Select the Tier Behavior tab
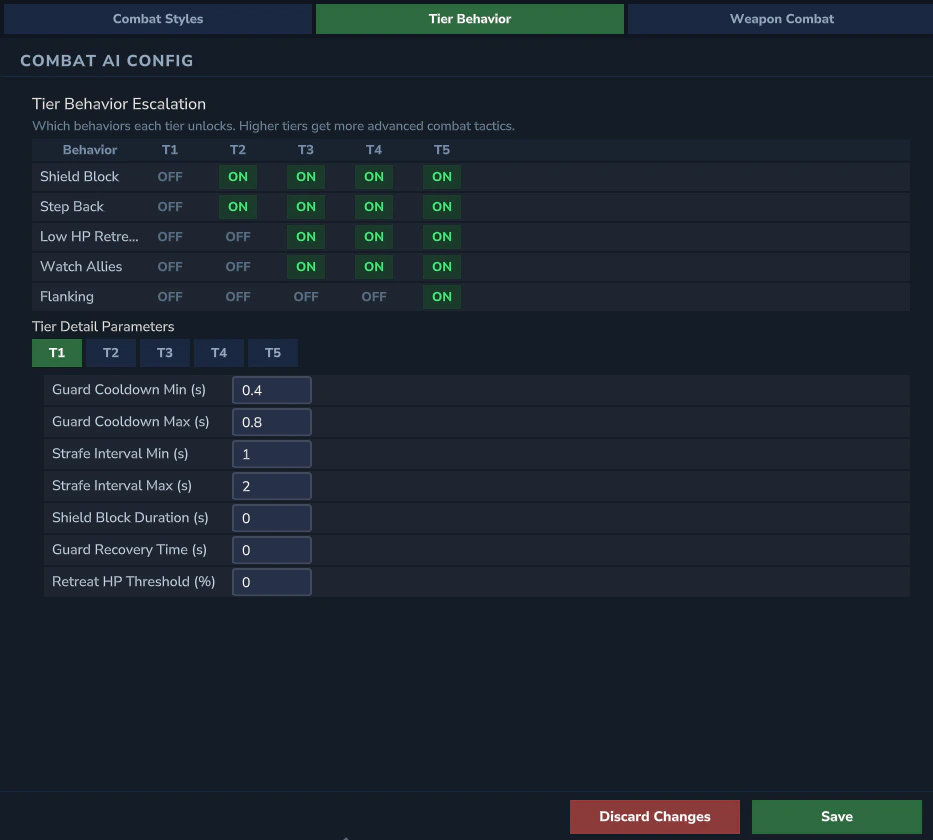The image size is (933, 840). coord(469,18)
